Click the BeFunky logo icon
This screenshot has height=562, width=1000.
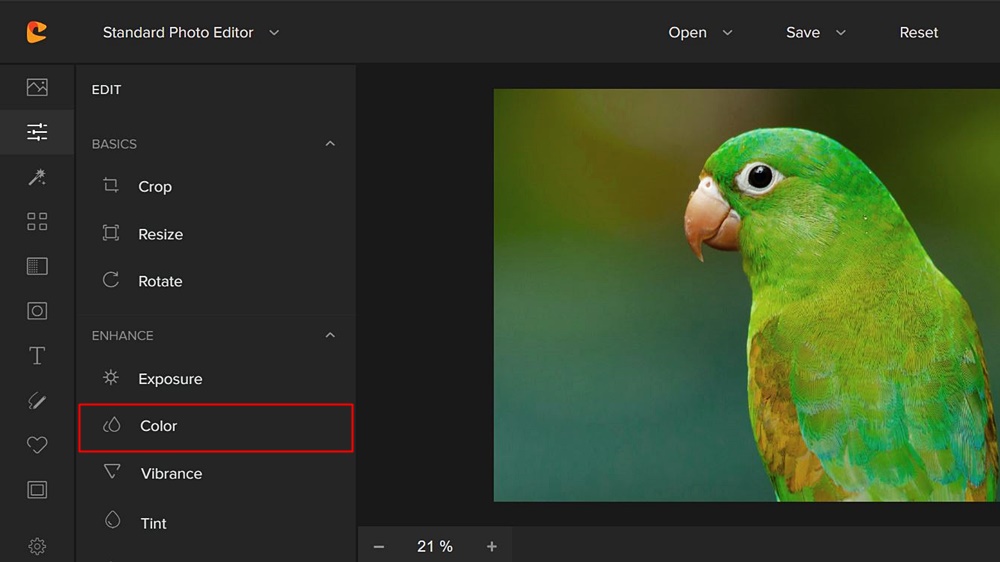37,32
